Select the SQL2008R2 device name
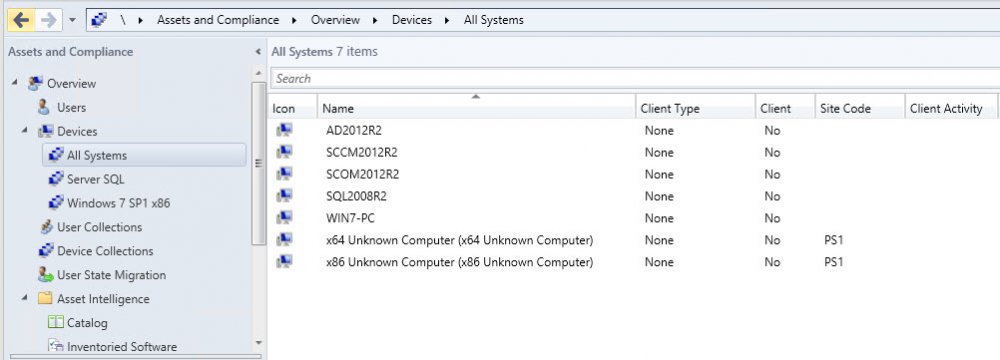 click(x=356, y=196)
